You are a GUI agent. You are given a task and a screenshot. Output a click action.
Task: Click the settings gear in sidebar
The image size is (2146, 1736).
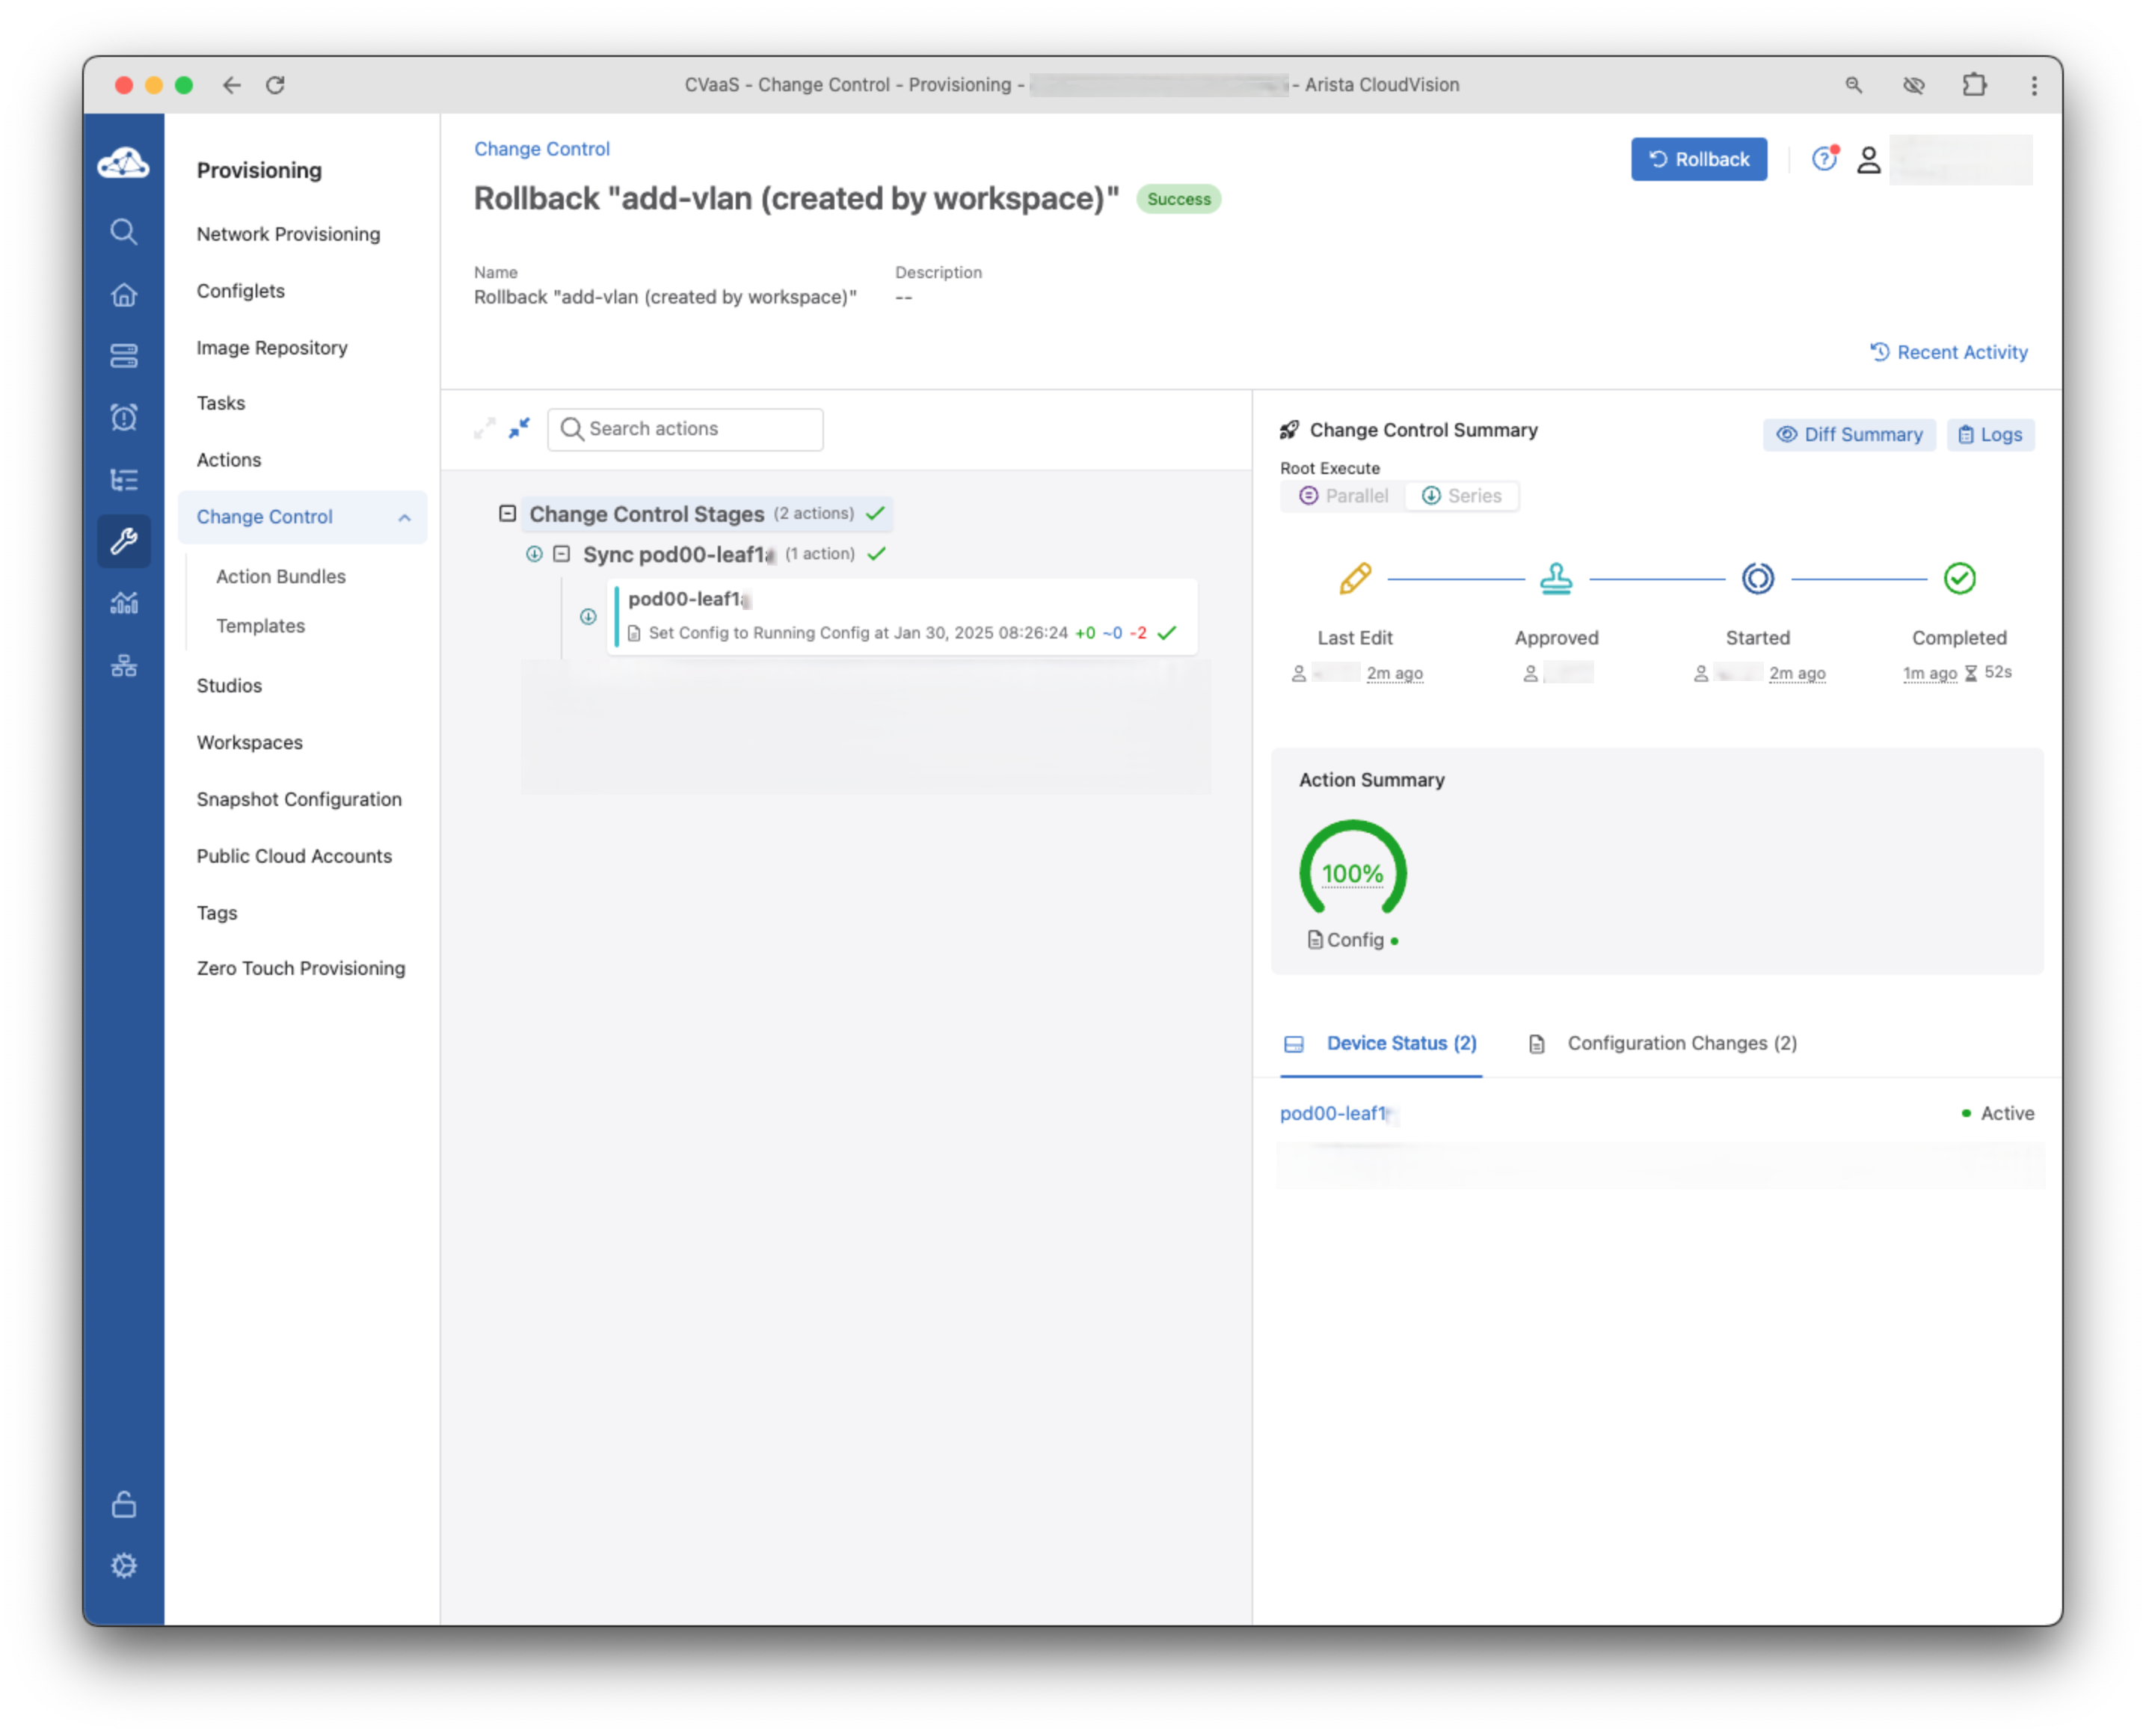coord(123,1565)
